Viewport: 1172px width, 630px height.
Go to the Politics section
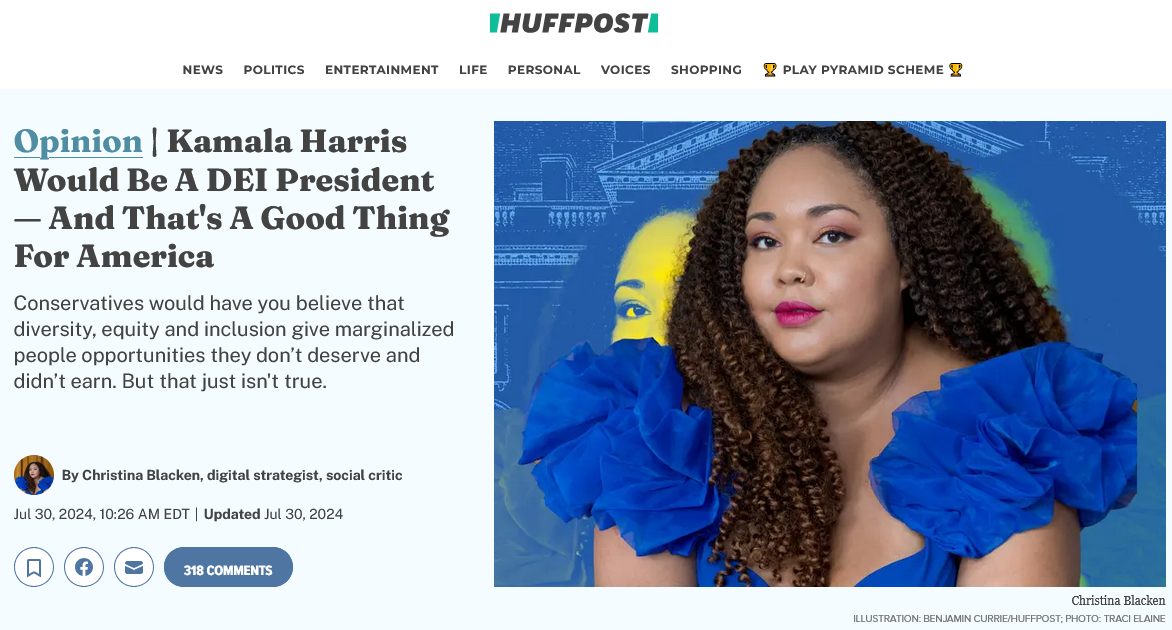coord(274,70)
